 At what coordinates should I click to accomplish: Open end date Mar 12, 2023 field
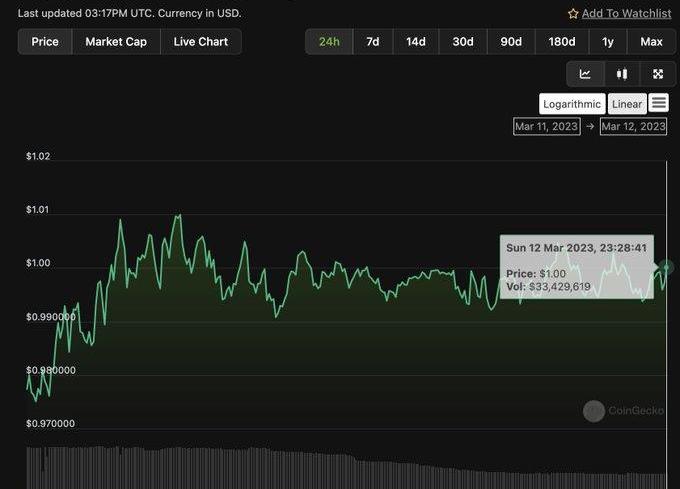[x=633, y=127]
